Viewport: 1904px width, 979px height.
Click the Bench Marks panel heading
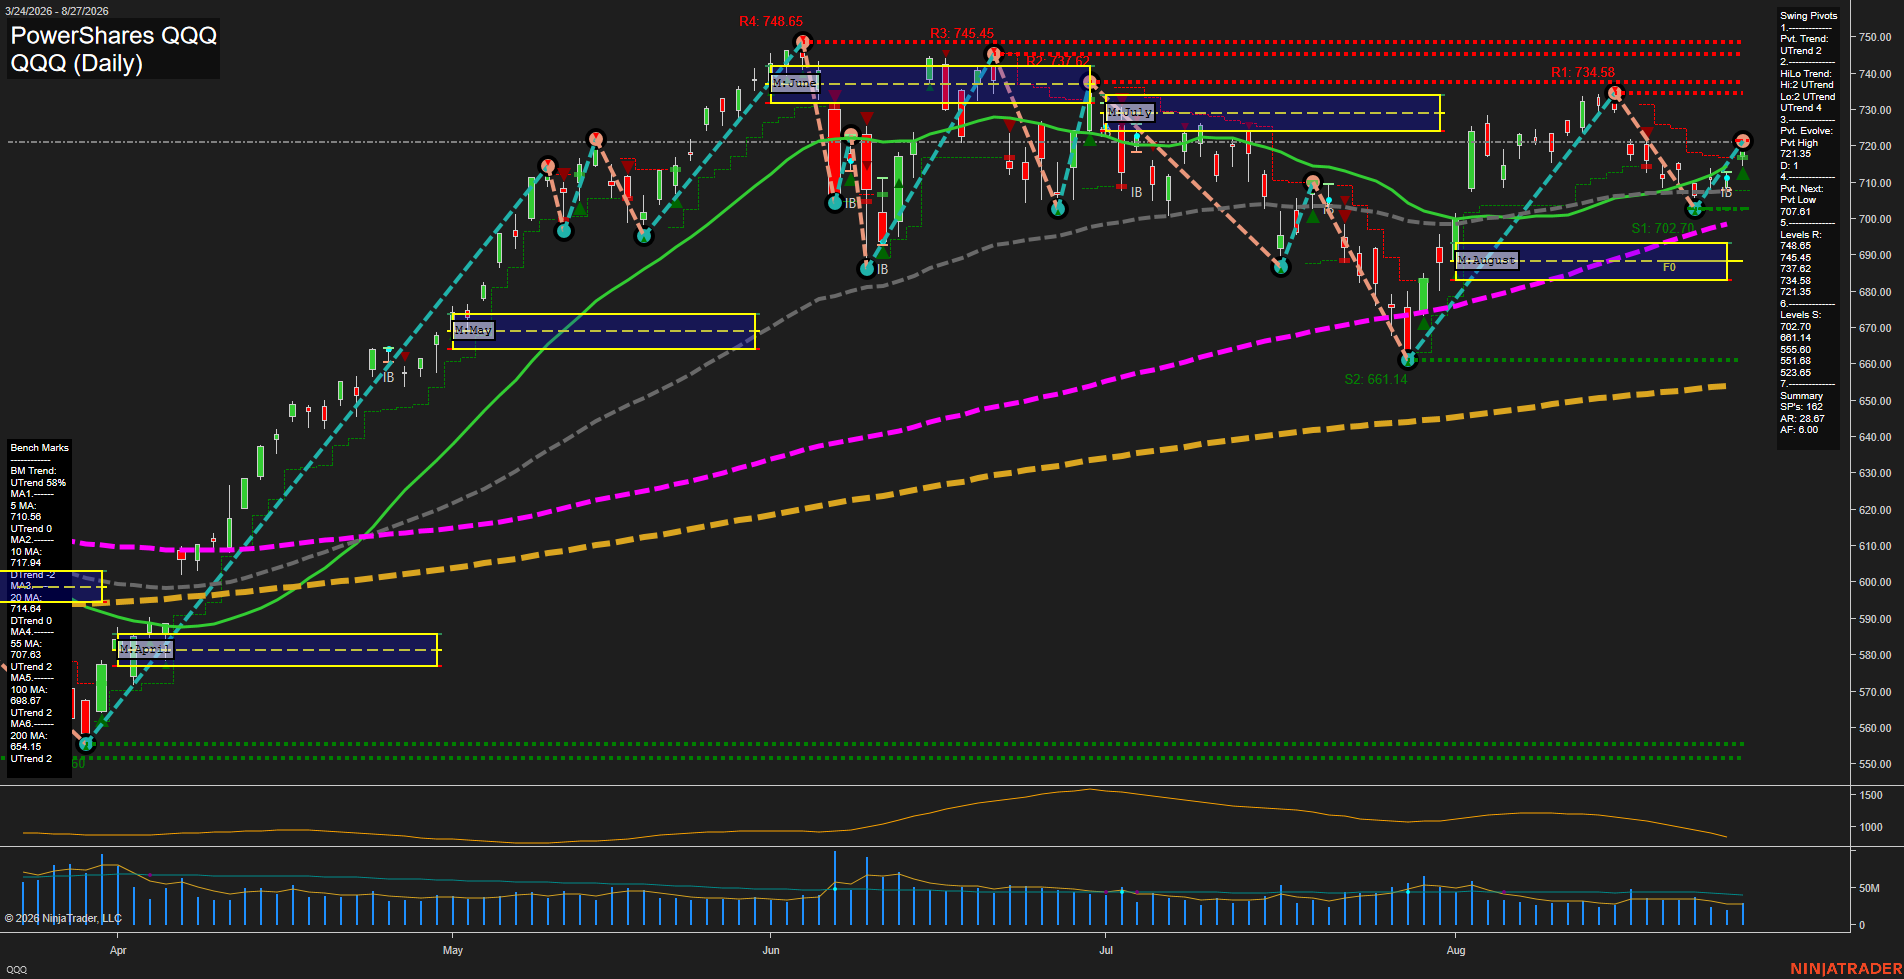tap(40, 448)
